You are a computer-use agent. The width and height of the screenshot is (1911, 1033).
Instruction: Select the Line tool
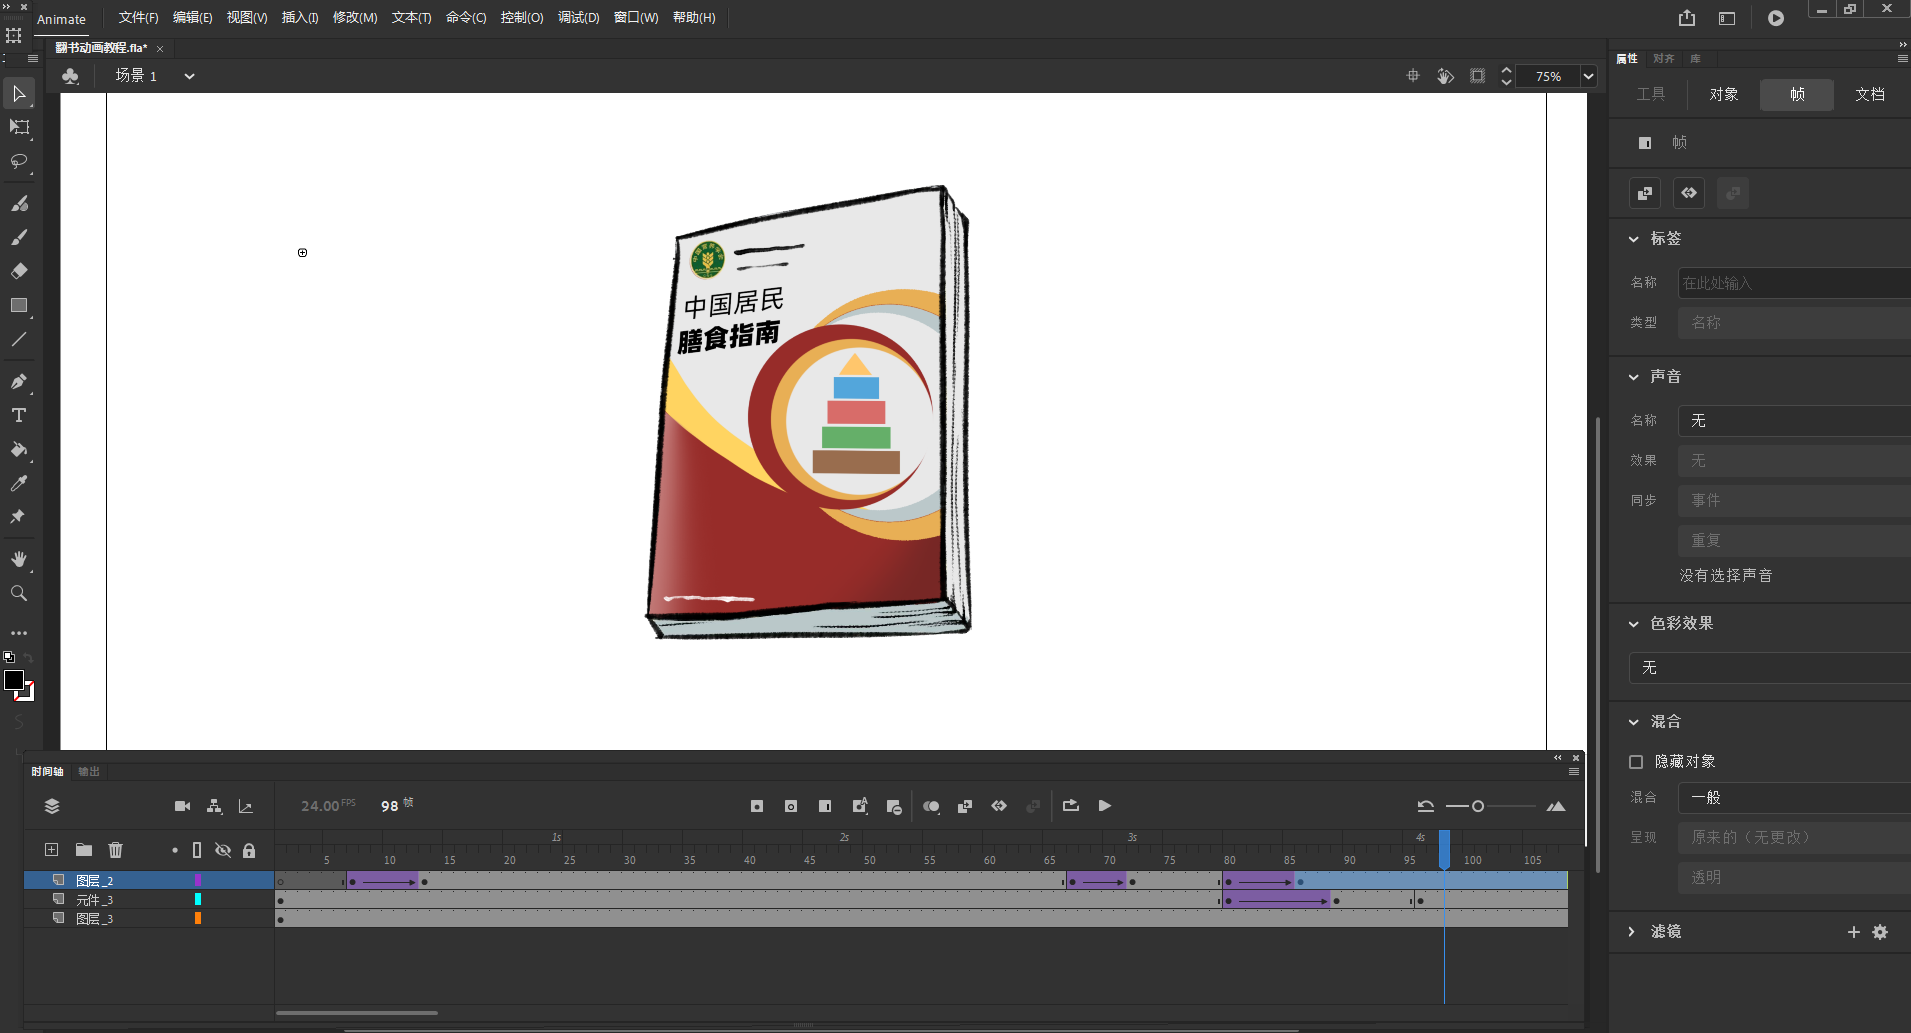pos(19,339)
